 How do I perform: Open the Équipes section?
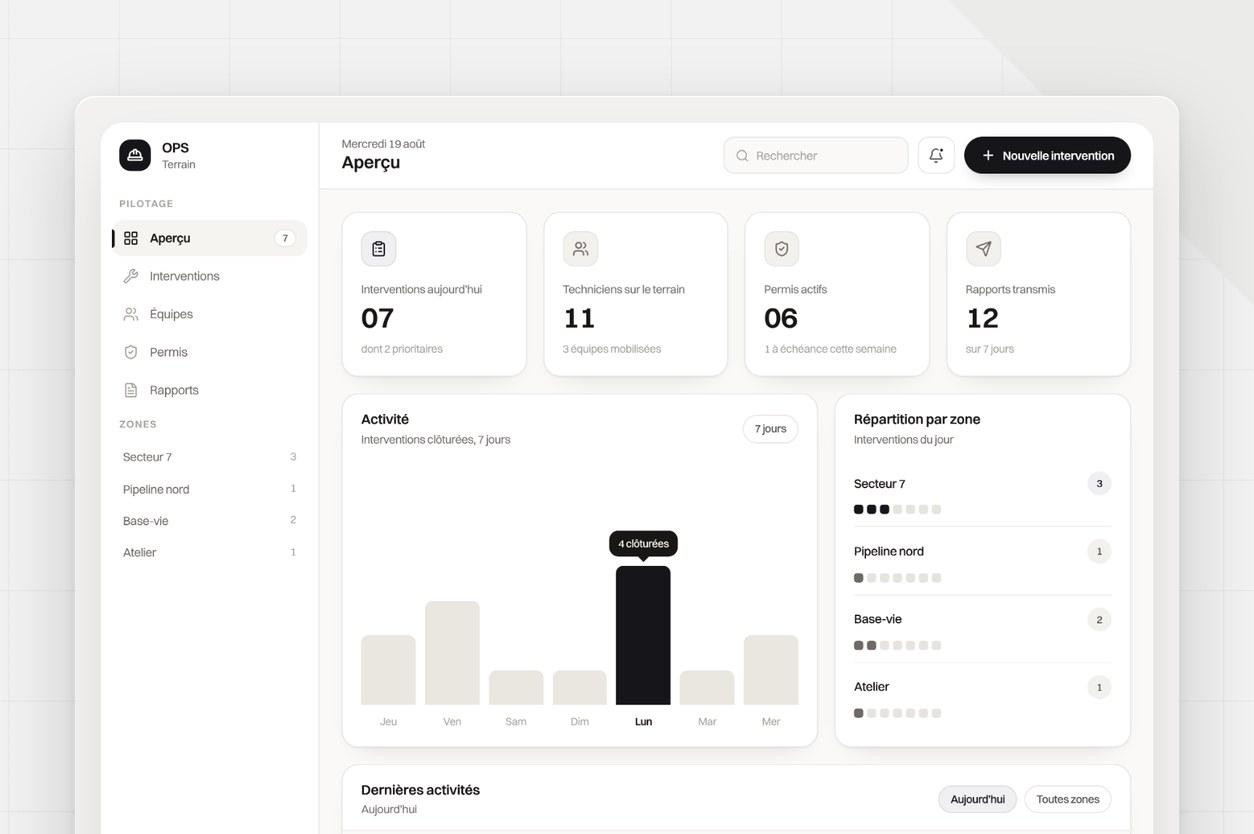[209, 314]
